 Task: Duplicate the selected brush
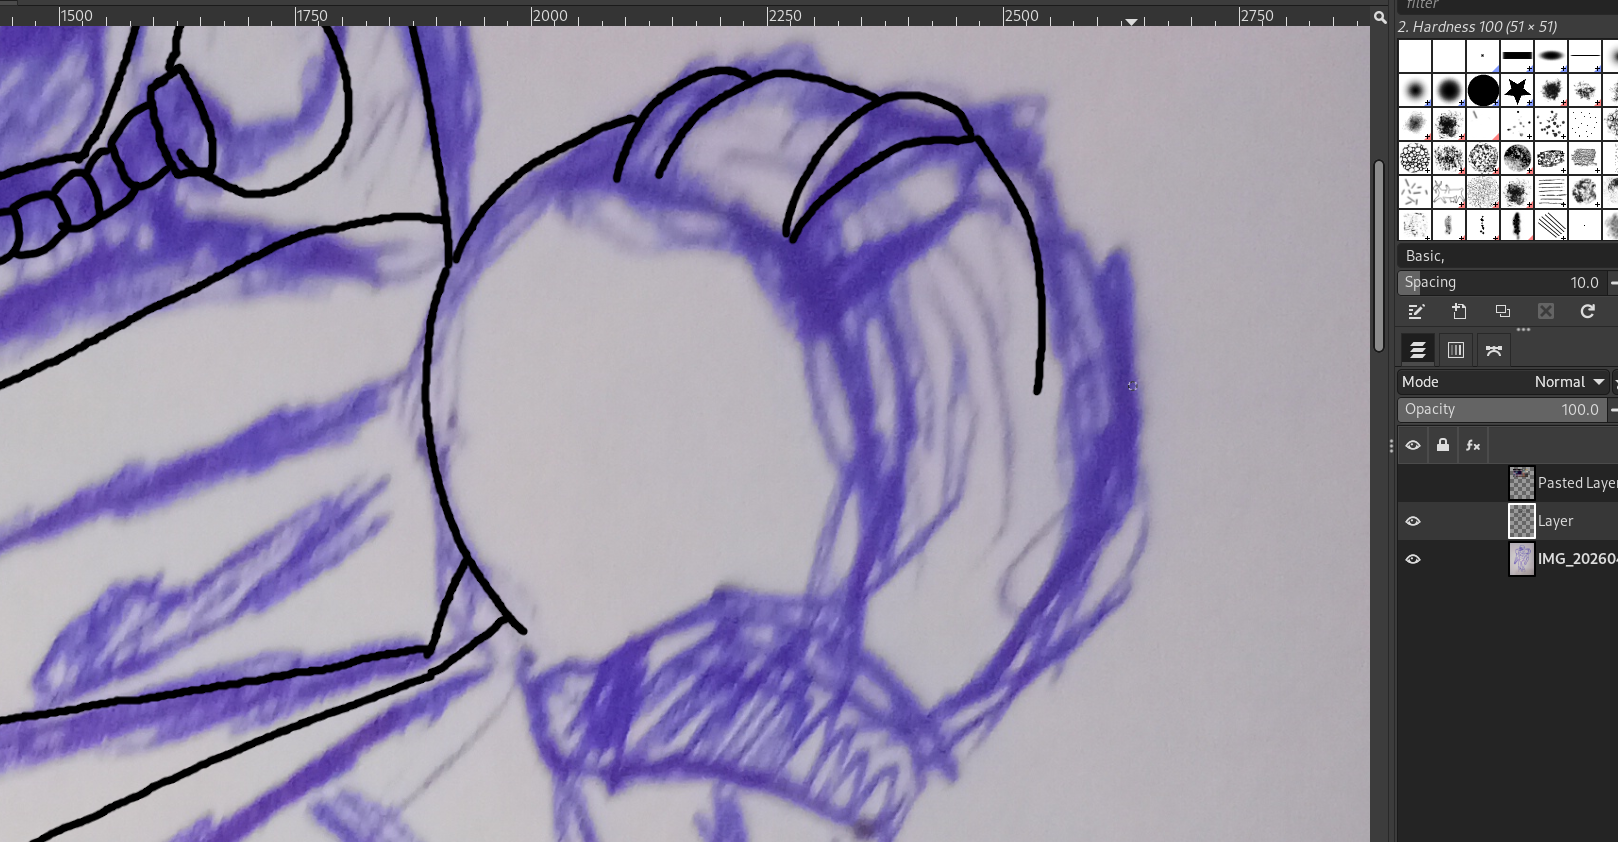[1502, 312]
